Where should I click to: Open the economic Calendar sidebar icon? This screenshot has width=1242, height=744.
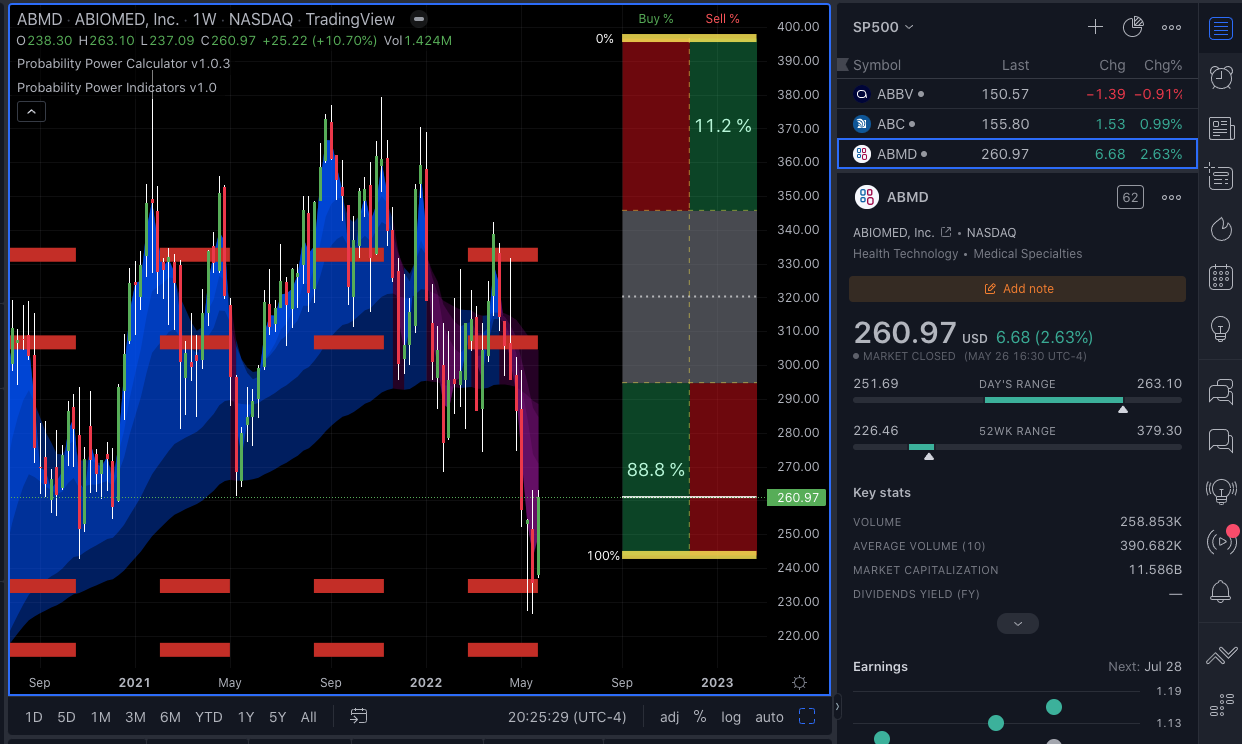1220,277
